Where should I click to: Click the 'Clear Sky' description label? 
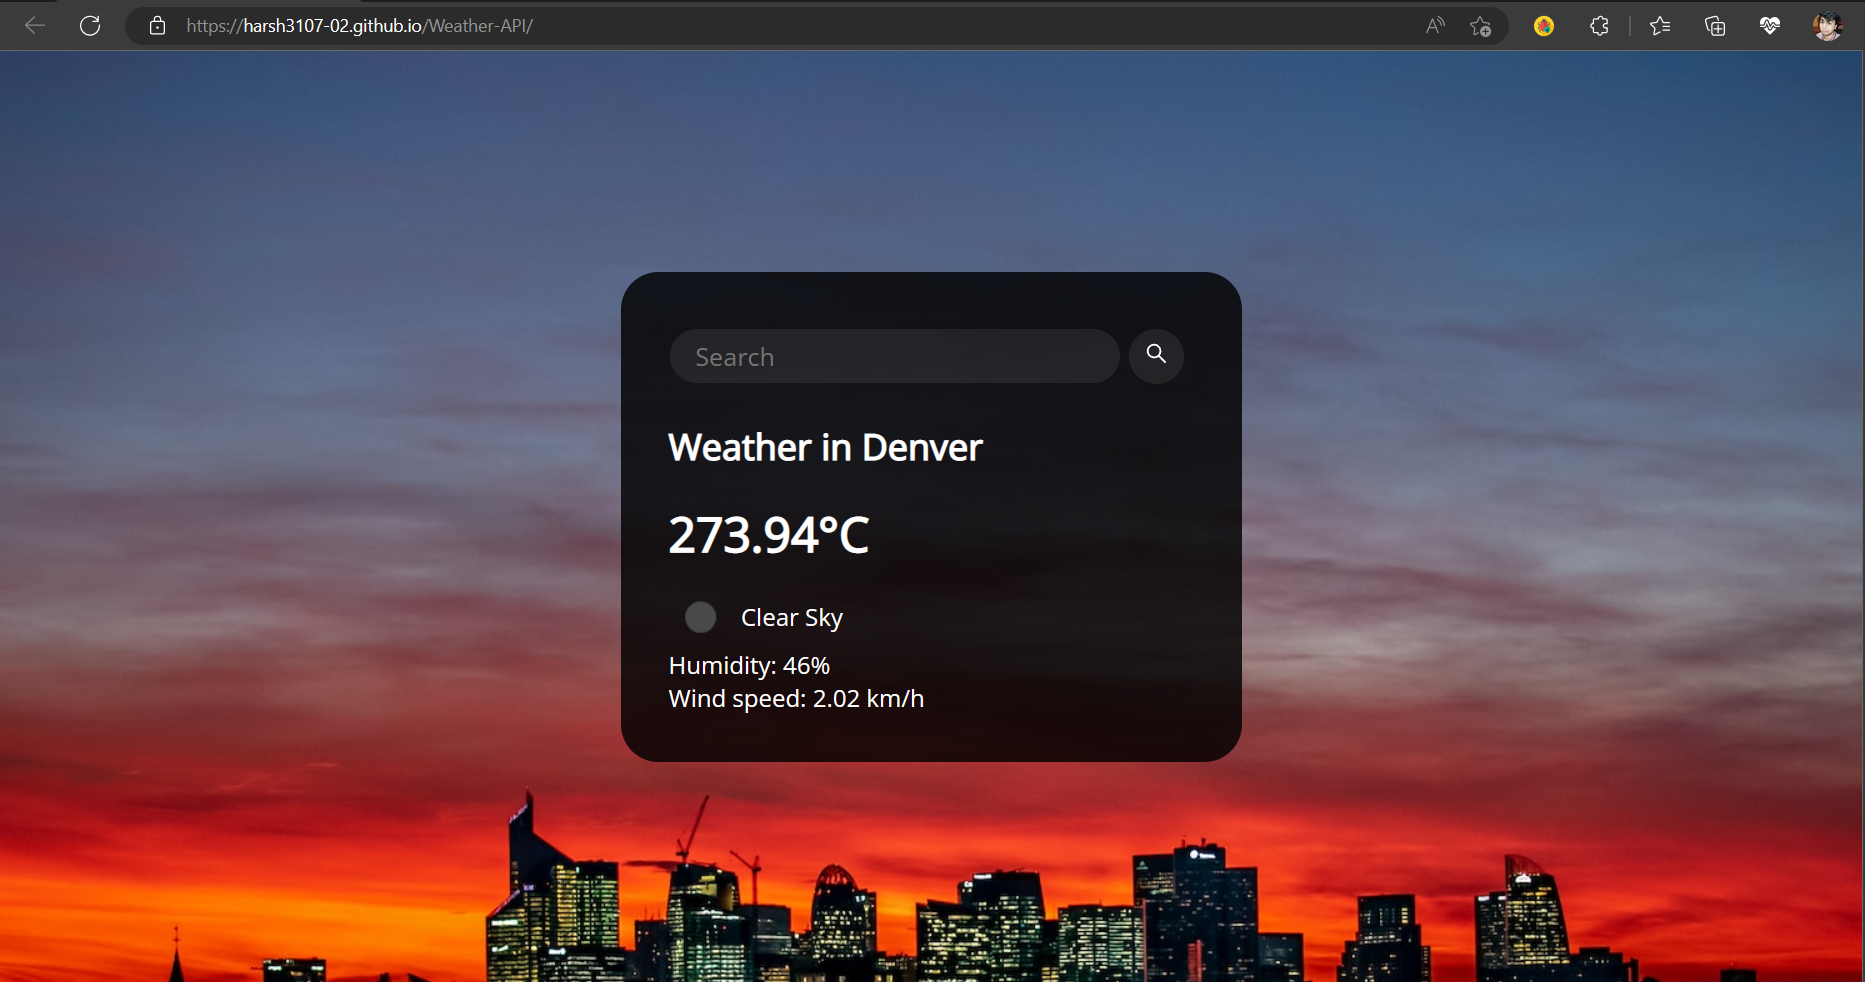coord(792,618)
